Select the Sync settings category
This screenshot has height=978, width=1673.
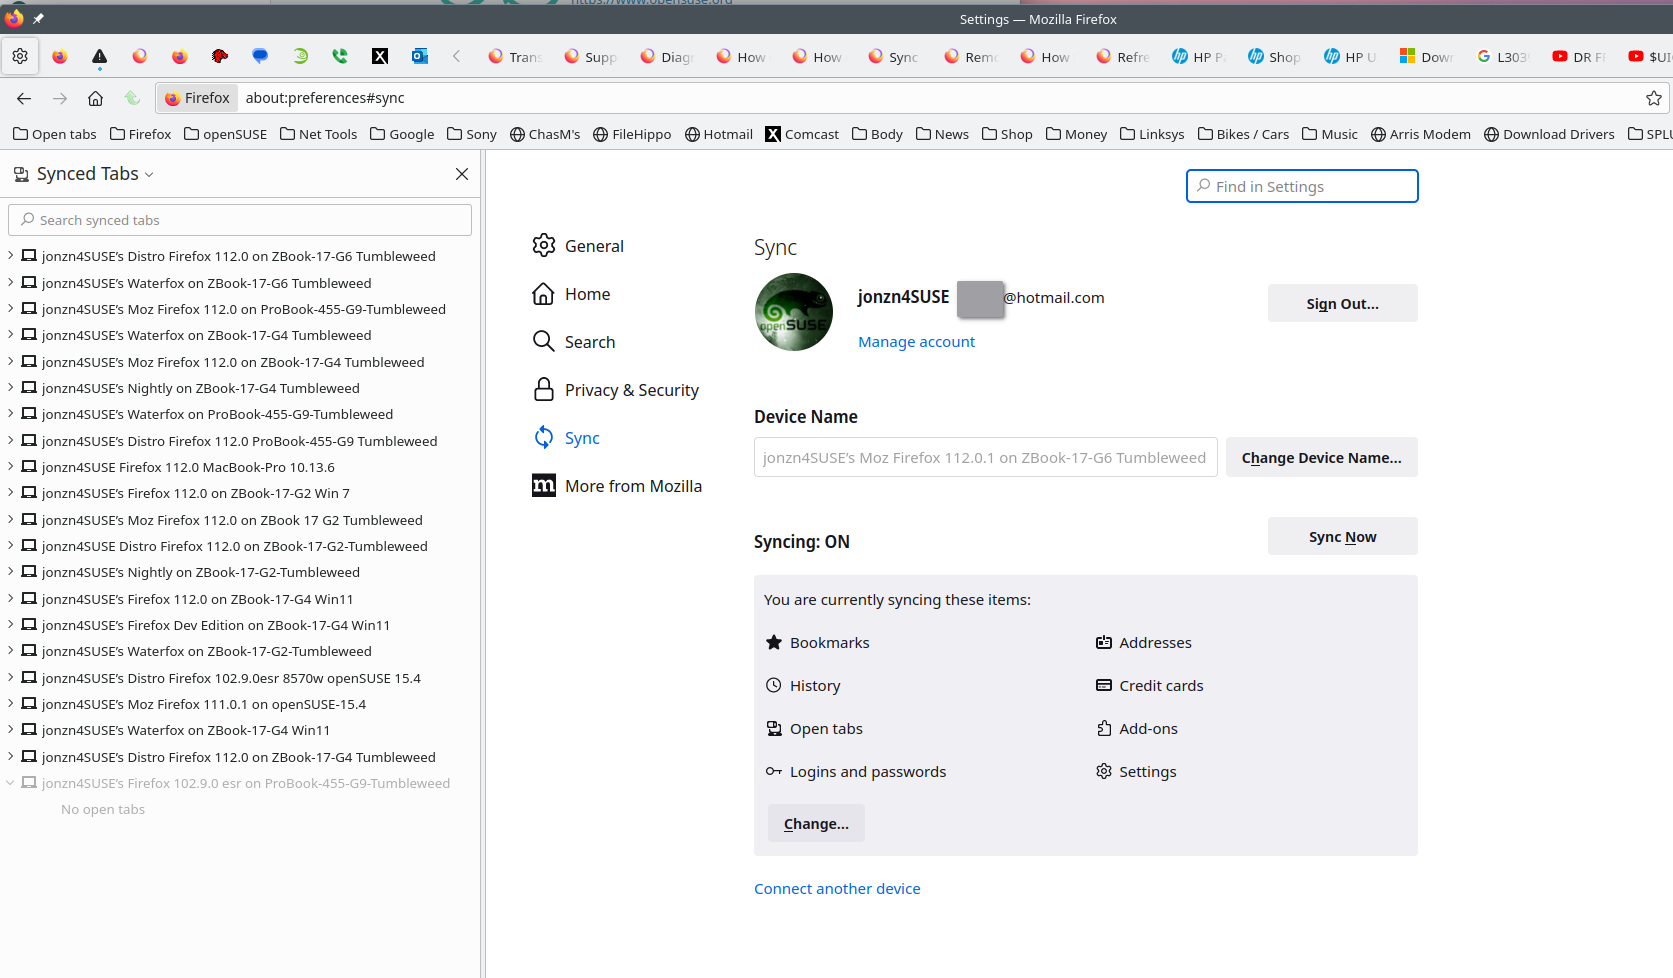[566, 438]
